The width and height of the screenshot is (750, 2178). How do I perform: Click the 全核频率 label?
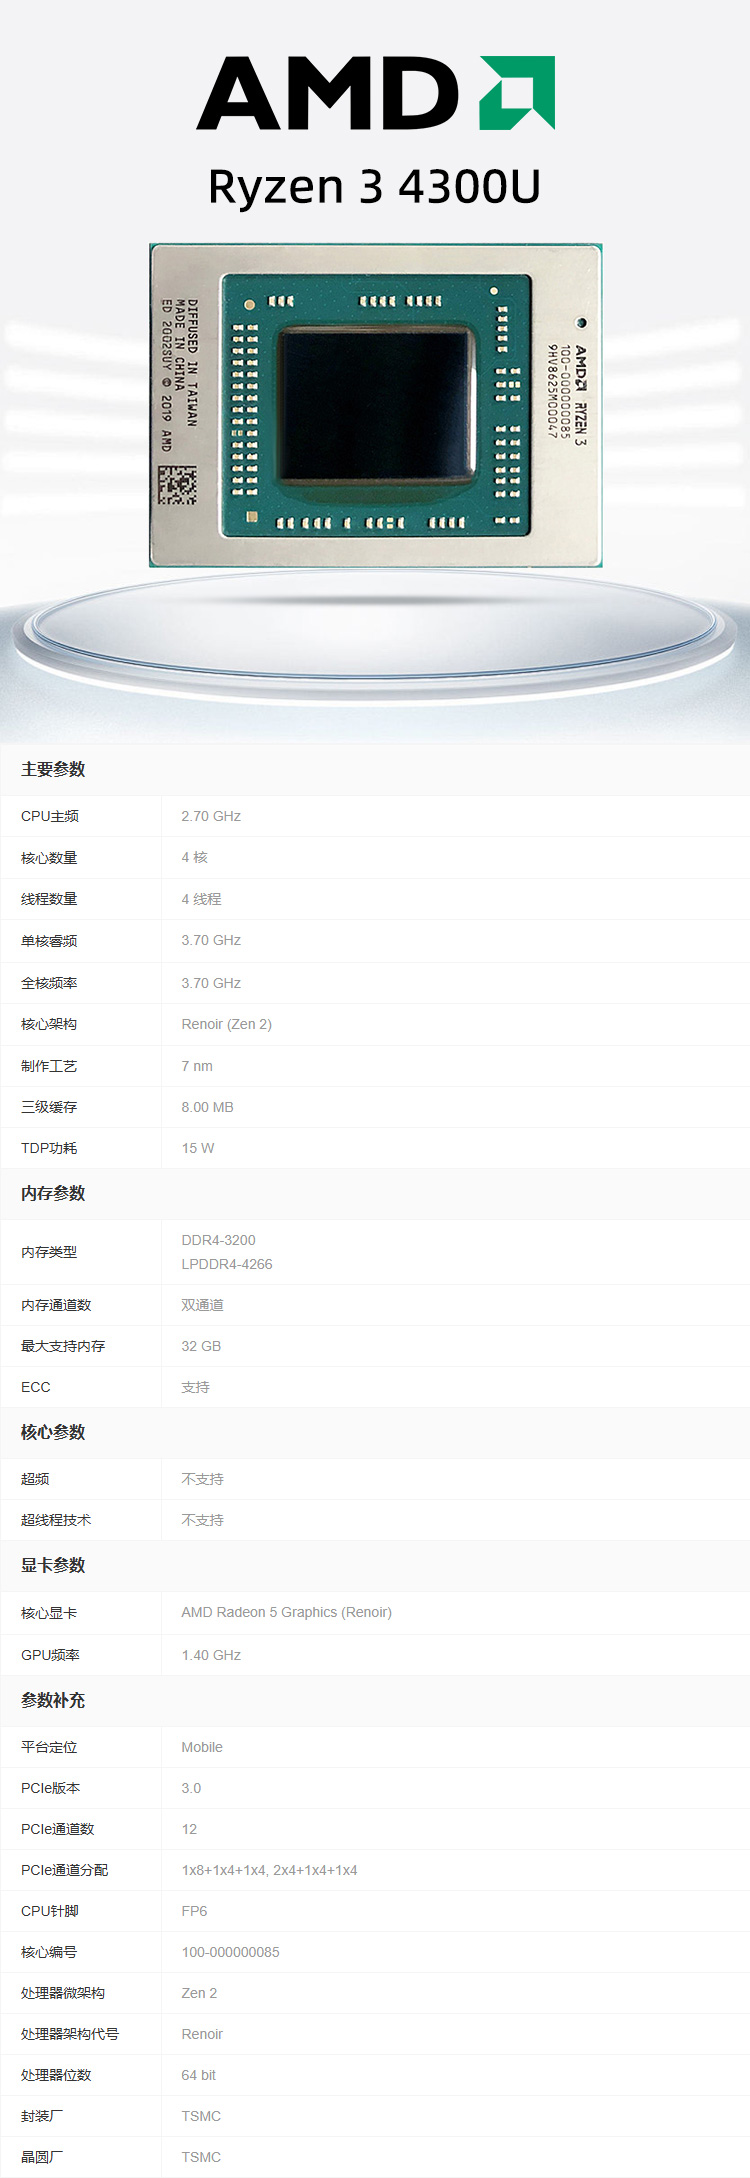49,983
